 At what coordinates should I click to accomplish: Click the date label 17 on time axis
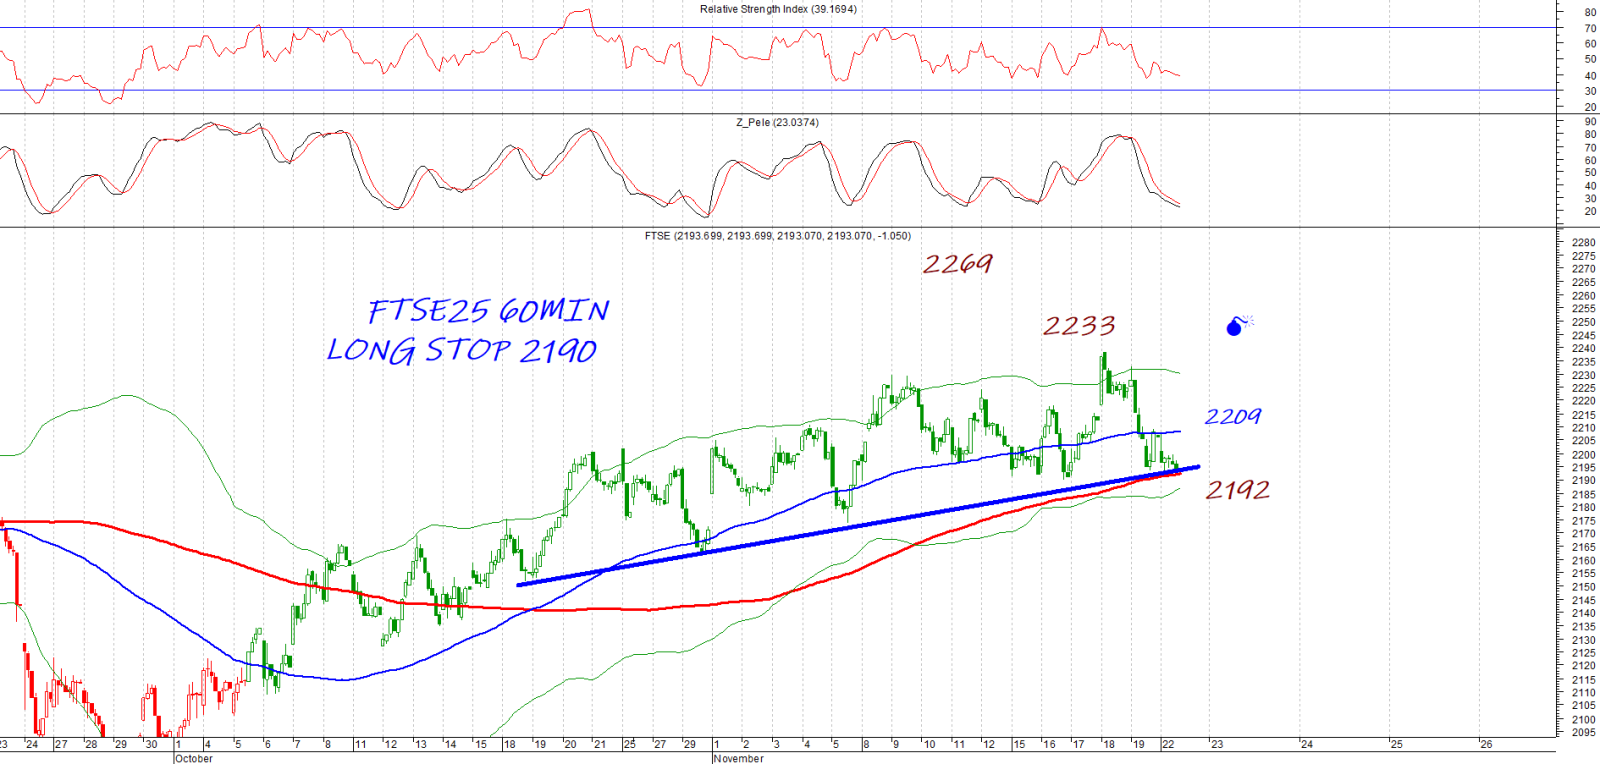(x=1078, y=744)
